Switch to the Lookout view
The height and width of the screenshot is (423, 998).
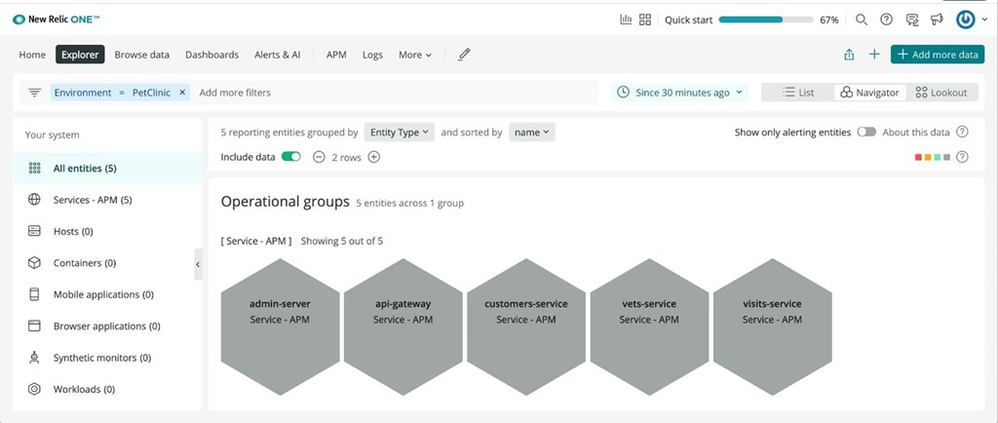tap(941, 92)
